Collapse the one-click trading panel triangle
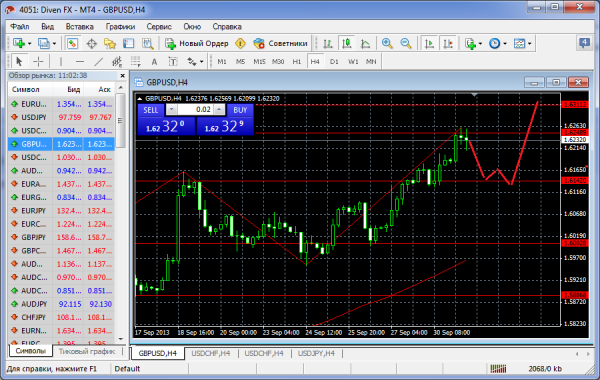600x380 pixels. tap(140, 99)
